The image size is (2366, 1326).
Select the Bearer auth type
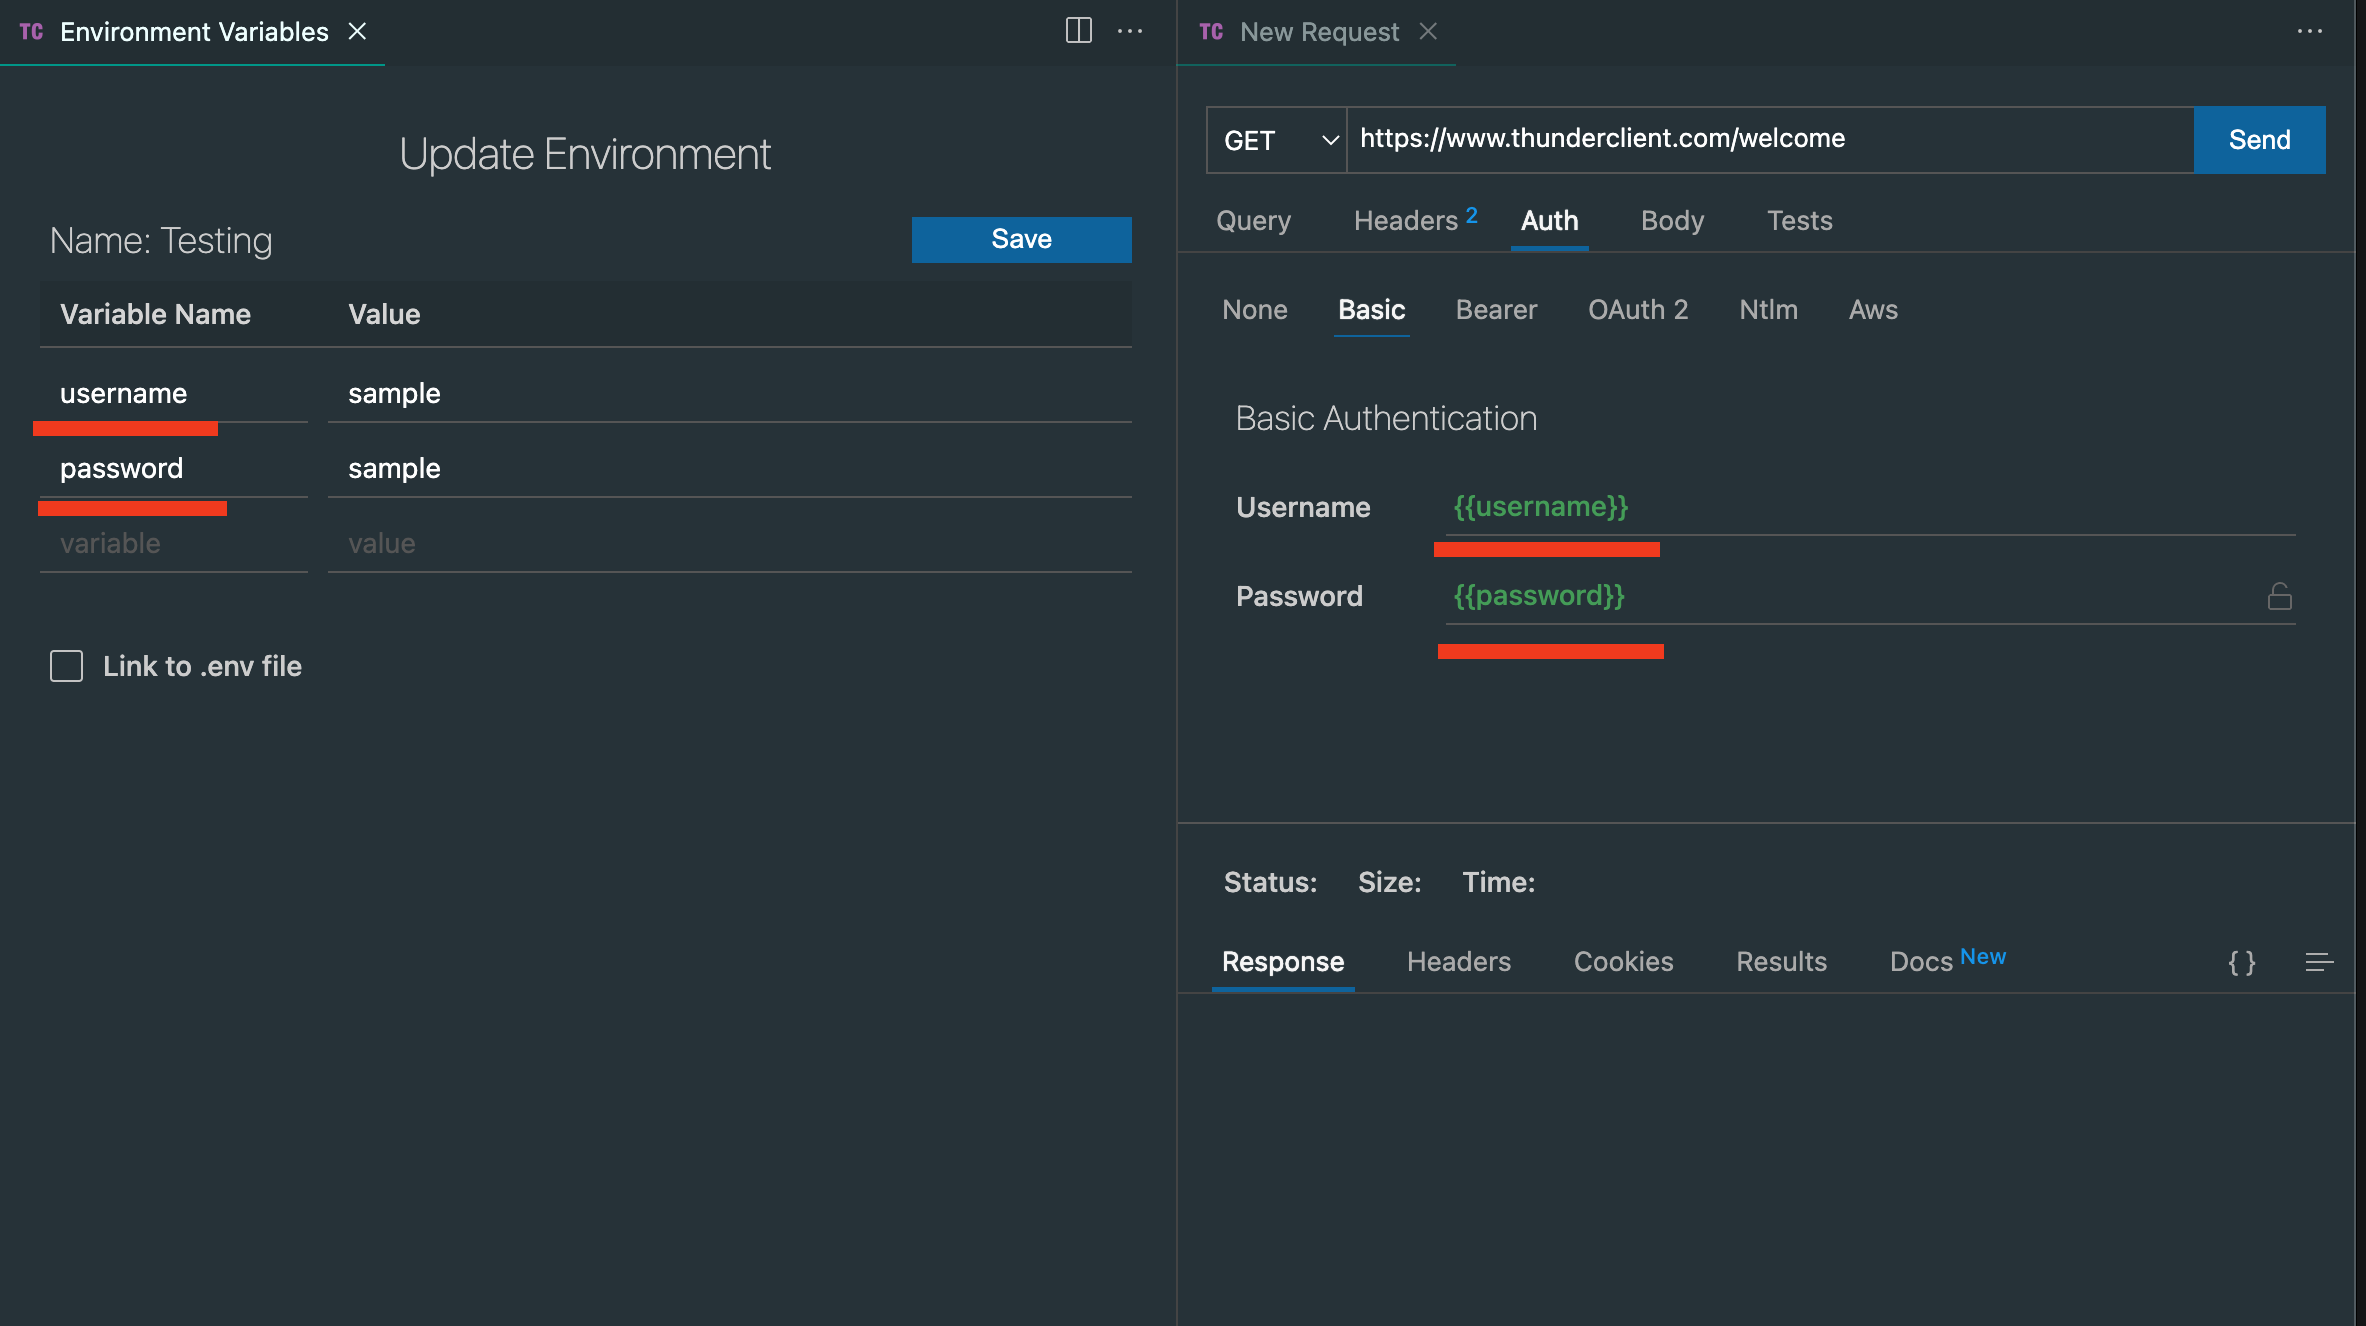point(1496,310)
